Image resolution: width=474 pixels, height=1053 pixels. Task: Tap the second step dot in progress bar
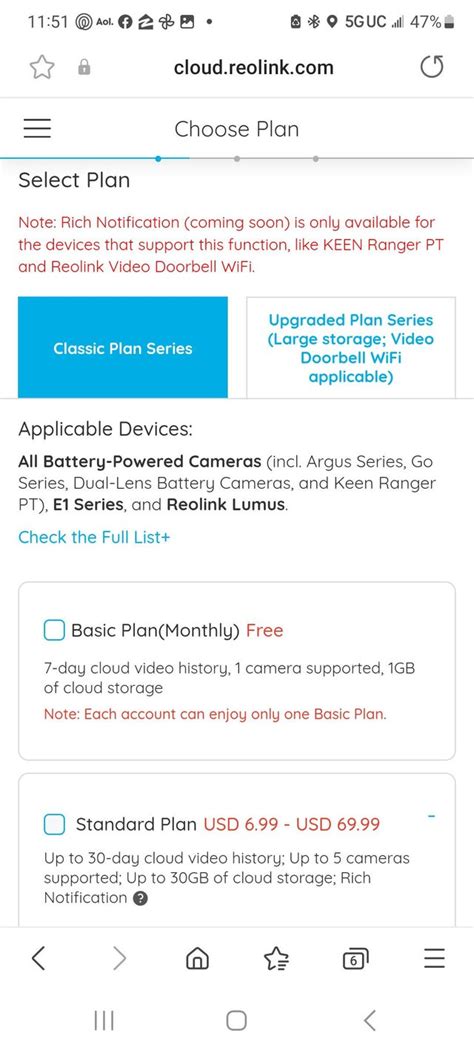[237, 159]
